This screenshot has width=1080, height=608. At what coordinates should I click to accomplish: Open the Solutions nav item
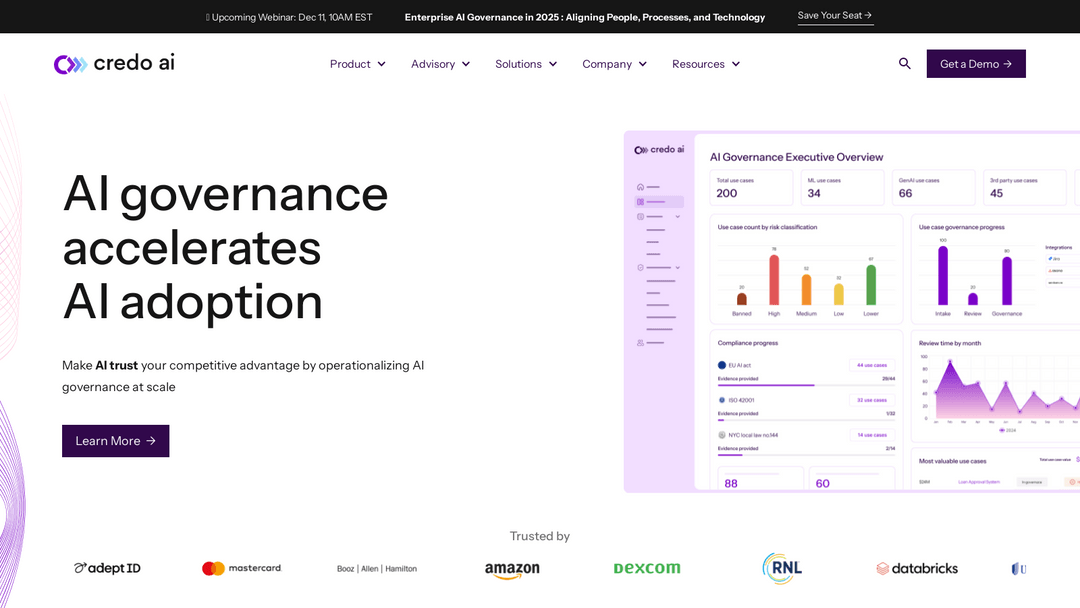(x=518, y=64)
